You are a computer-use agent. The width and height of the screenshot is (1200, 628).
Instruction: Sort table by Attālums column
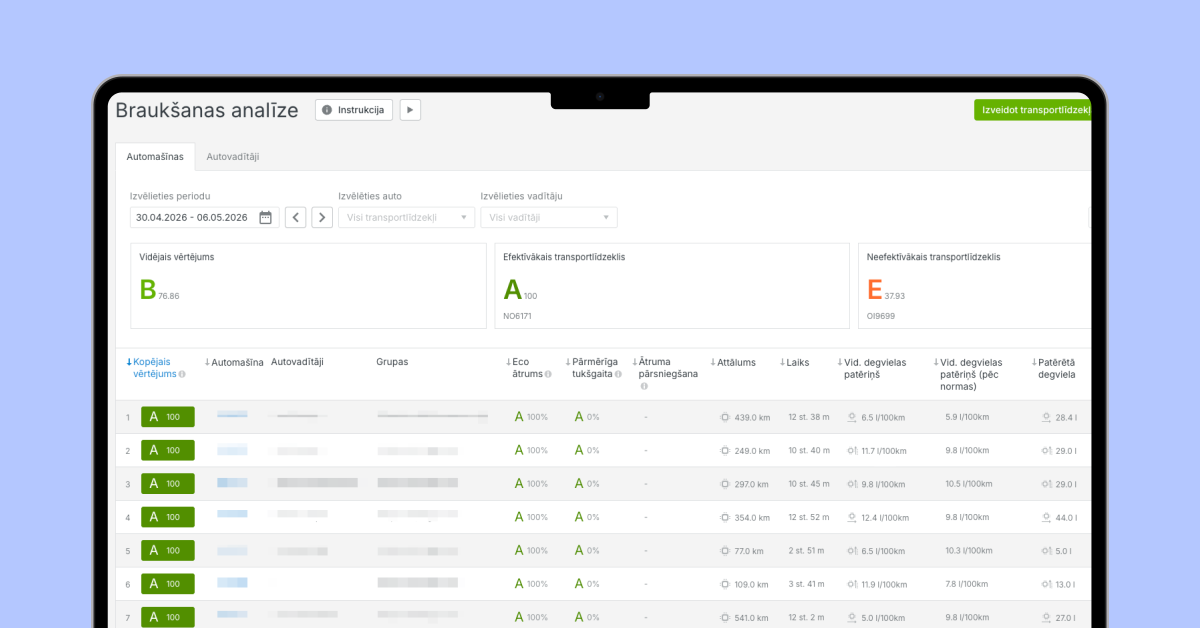pyautogui.click(x=733, y=362)
